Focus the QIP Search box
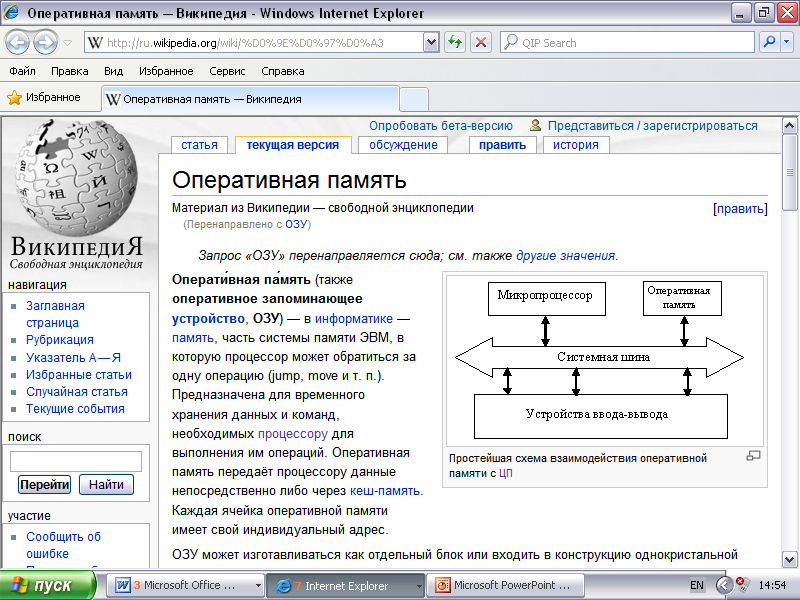 pos(628,42)
